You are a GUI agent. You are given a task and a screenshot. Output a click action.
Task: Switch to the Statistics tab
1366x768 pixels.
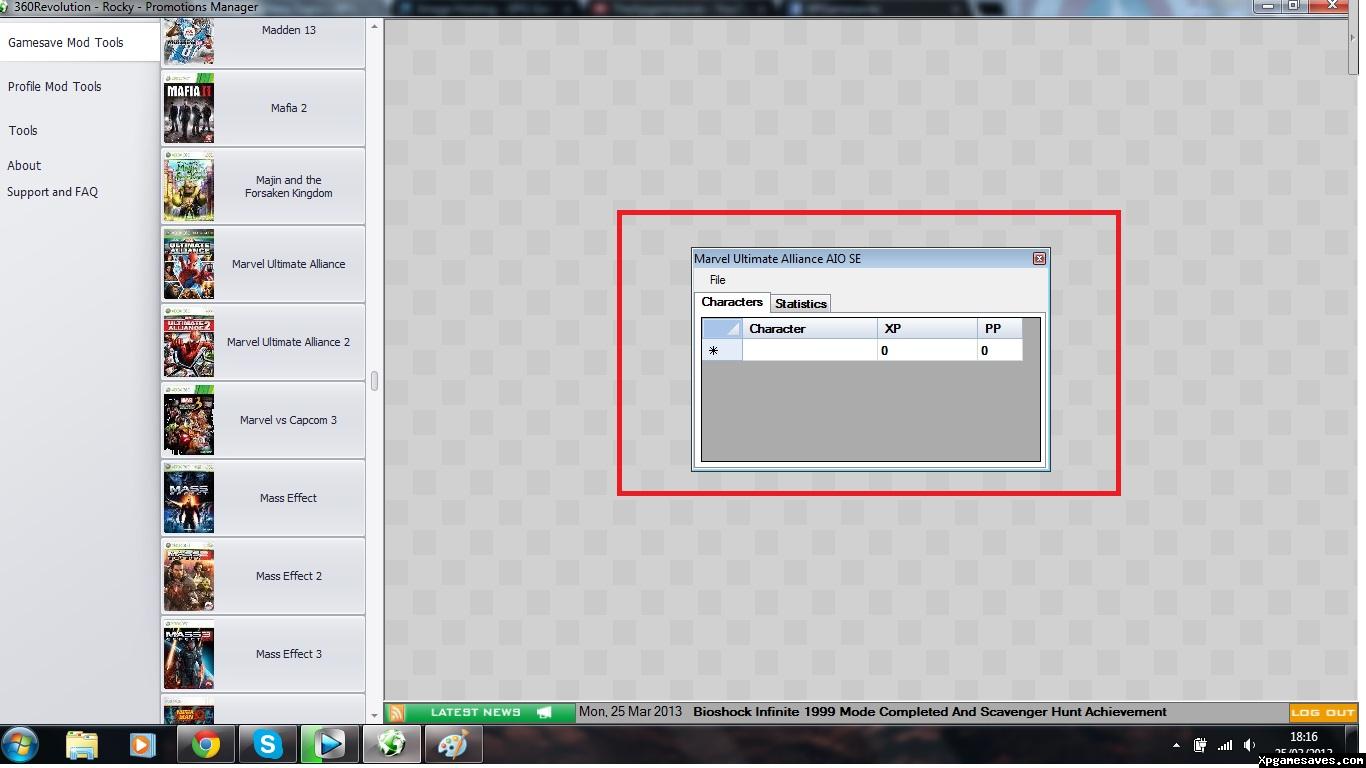click(800, 303)
